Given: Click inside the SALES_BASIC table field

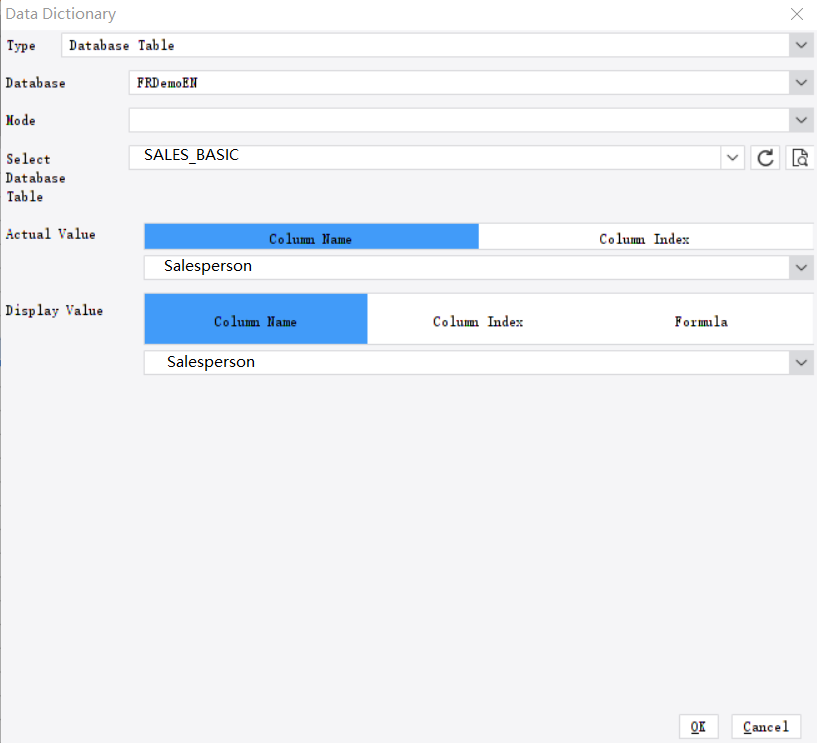Looking at the screenshot, I should (400, 155).
